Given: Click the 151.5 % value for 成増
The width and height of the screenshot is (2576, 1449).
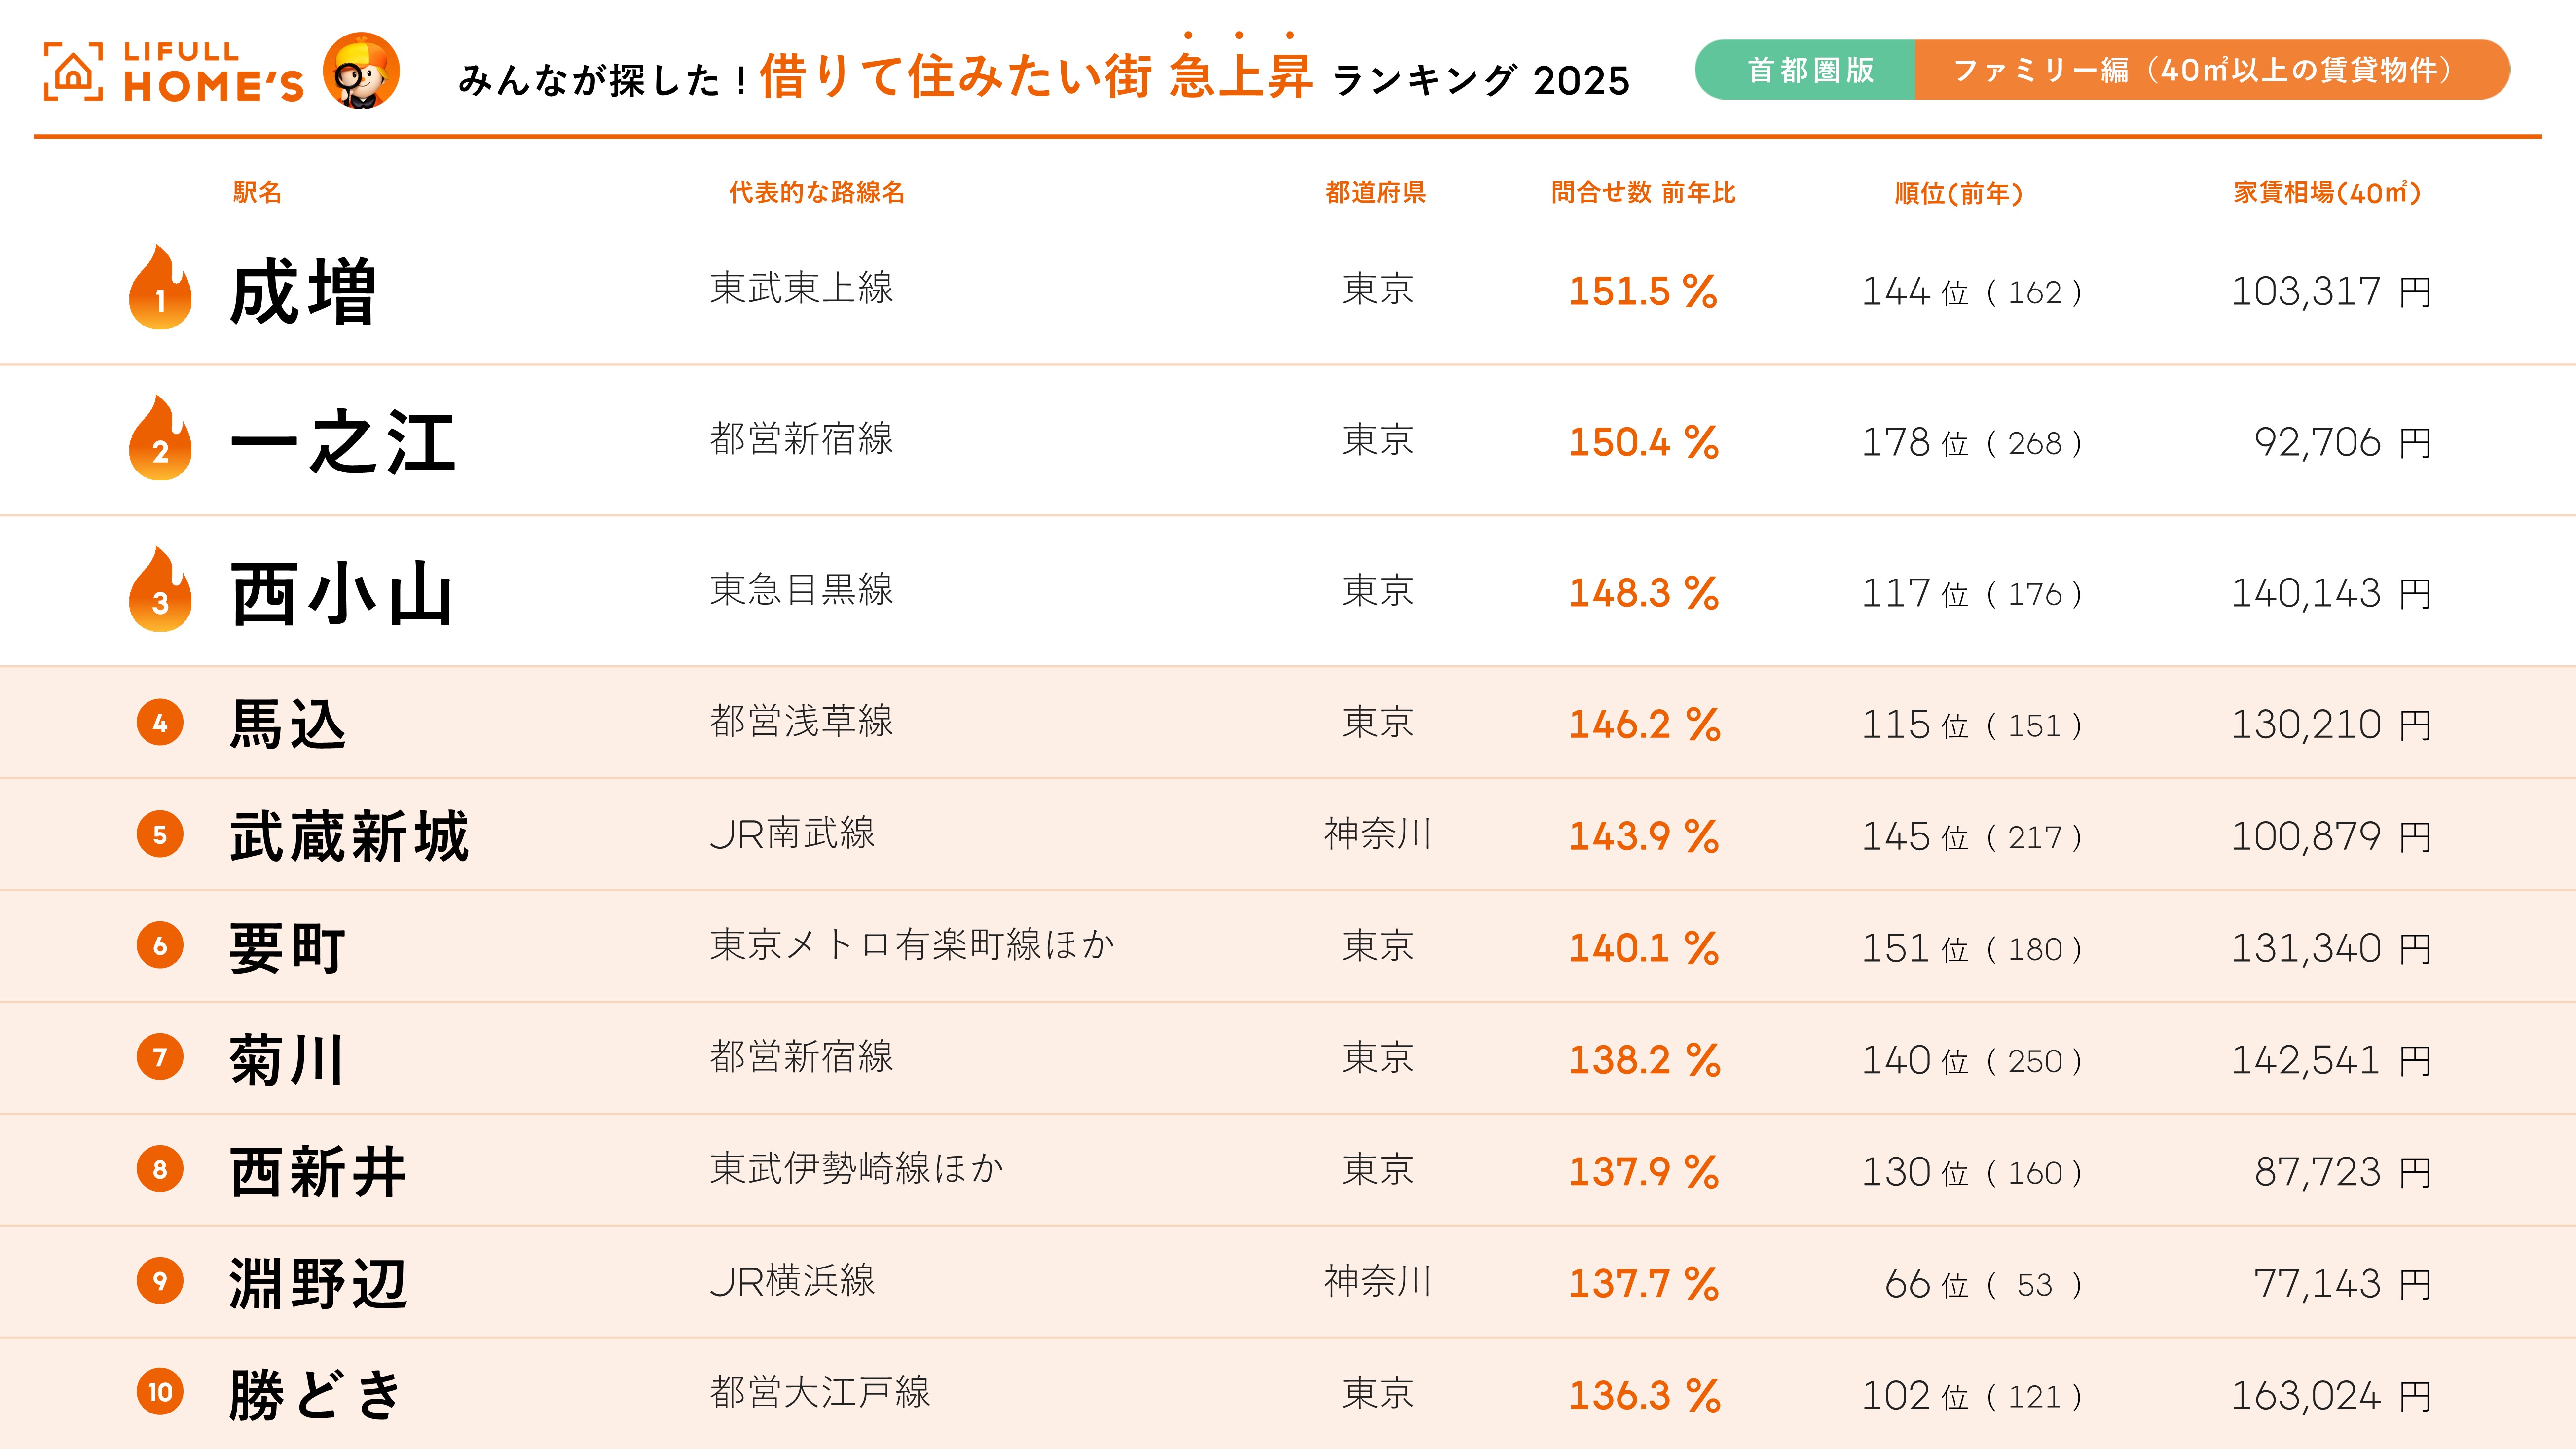Looking at the screenshot, I should tap(1643, 291).
